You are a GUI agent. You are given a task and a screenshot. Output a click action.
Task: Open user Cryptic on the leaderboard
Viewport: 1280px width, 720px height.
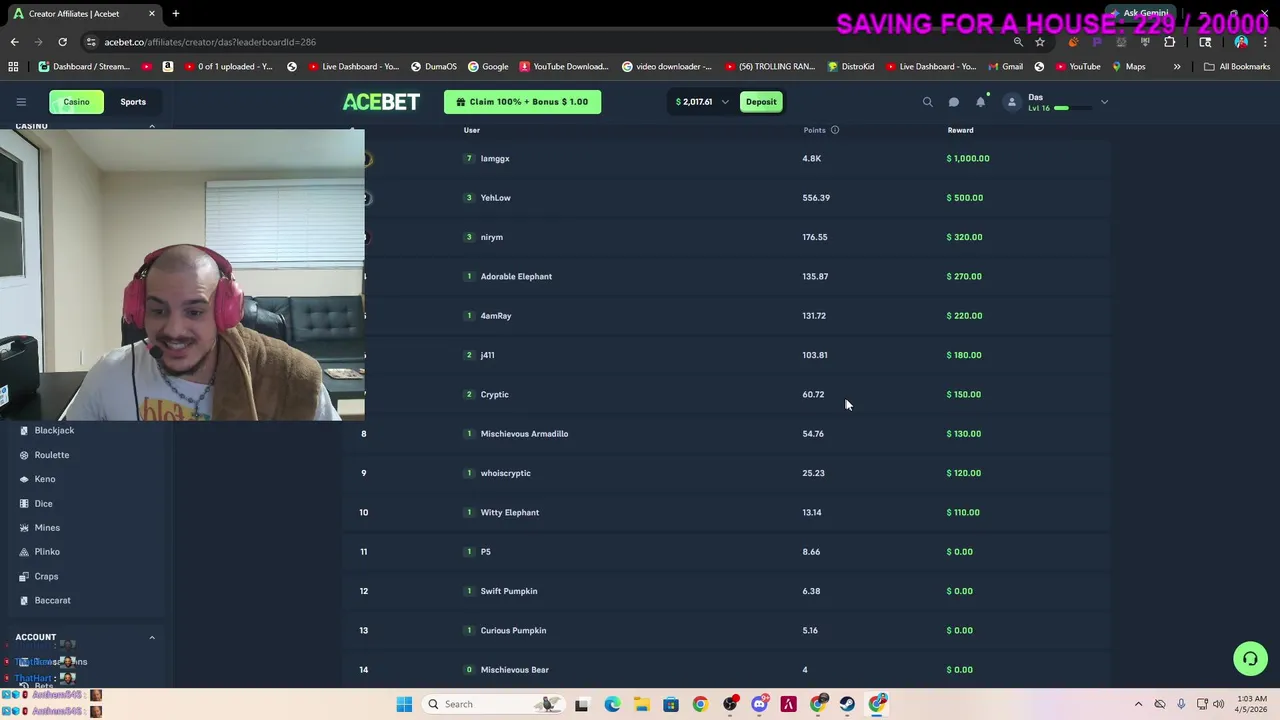coord(494,394)
